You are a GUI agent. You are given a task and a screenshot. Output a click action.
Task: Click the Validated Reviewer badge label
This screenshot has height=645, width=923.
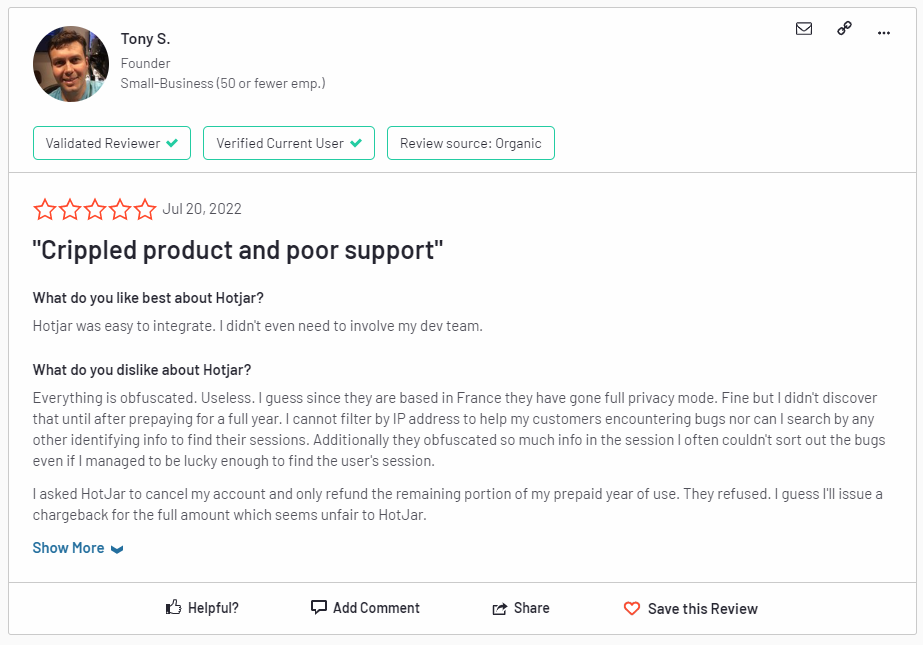click(x=103, y=143)
